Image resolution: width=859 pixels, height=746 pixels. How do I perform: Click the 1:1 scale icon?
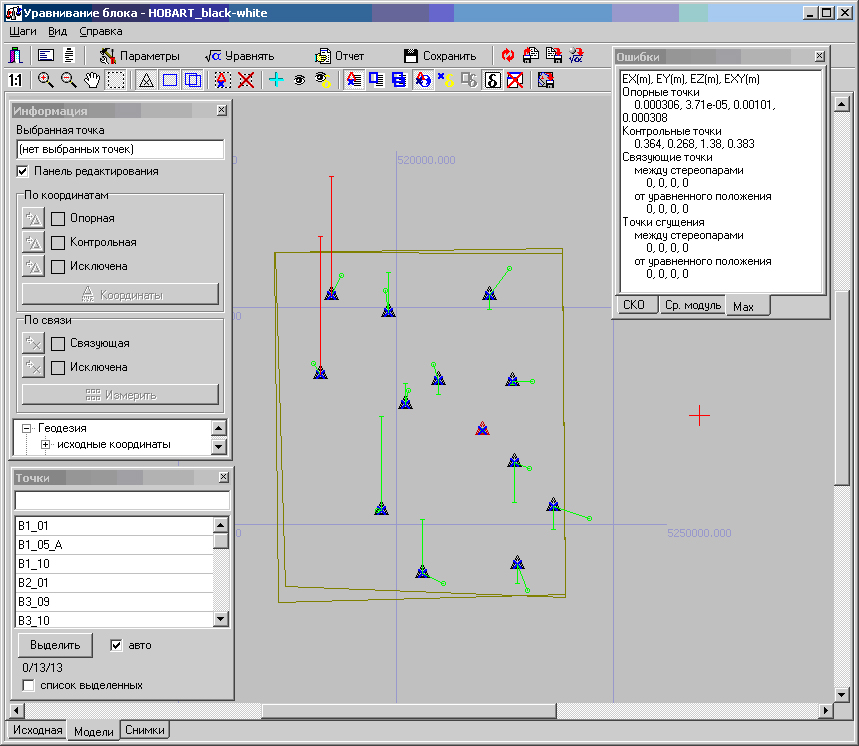pyautogui.click(x=16, y=81)
